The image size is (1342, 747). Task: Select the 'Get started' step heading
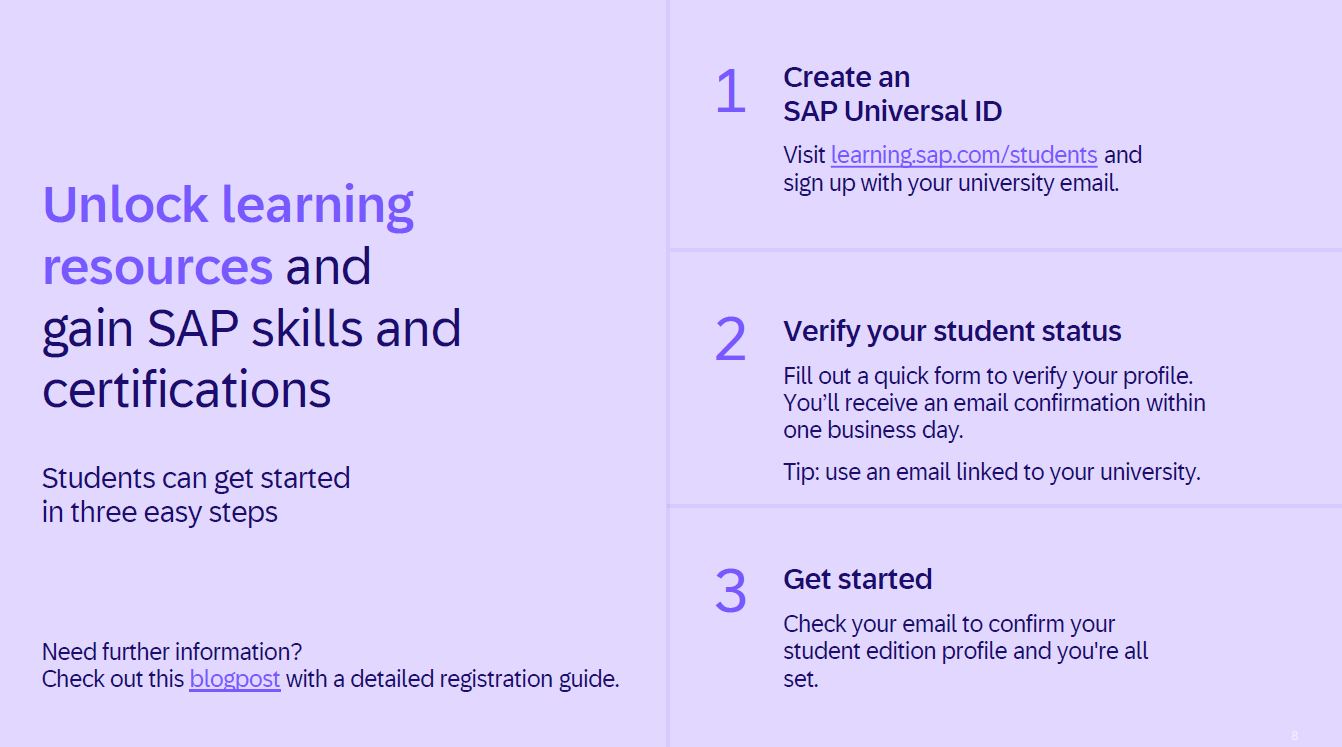[x=857, y=579]
